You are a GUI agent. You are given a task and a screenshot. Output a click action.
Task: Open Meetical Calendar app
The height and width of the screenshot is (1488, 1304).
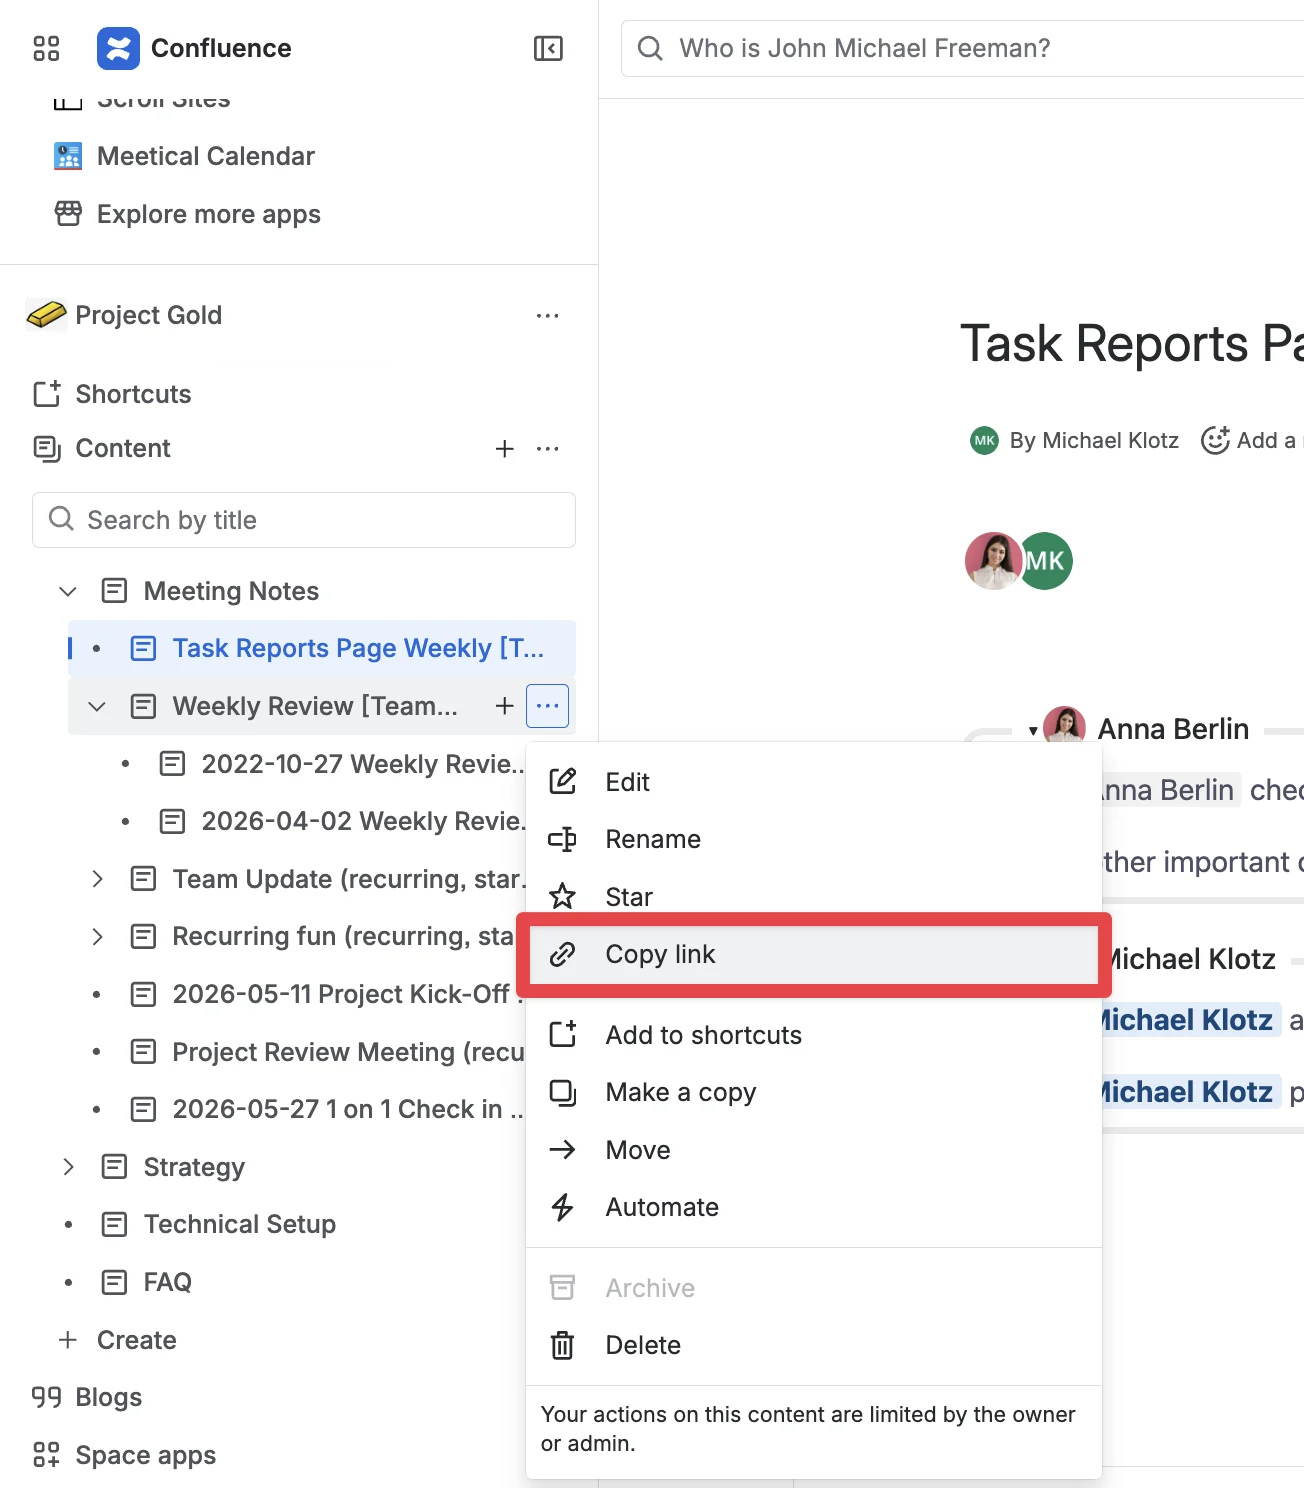coord(205,156)
